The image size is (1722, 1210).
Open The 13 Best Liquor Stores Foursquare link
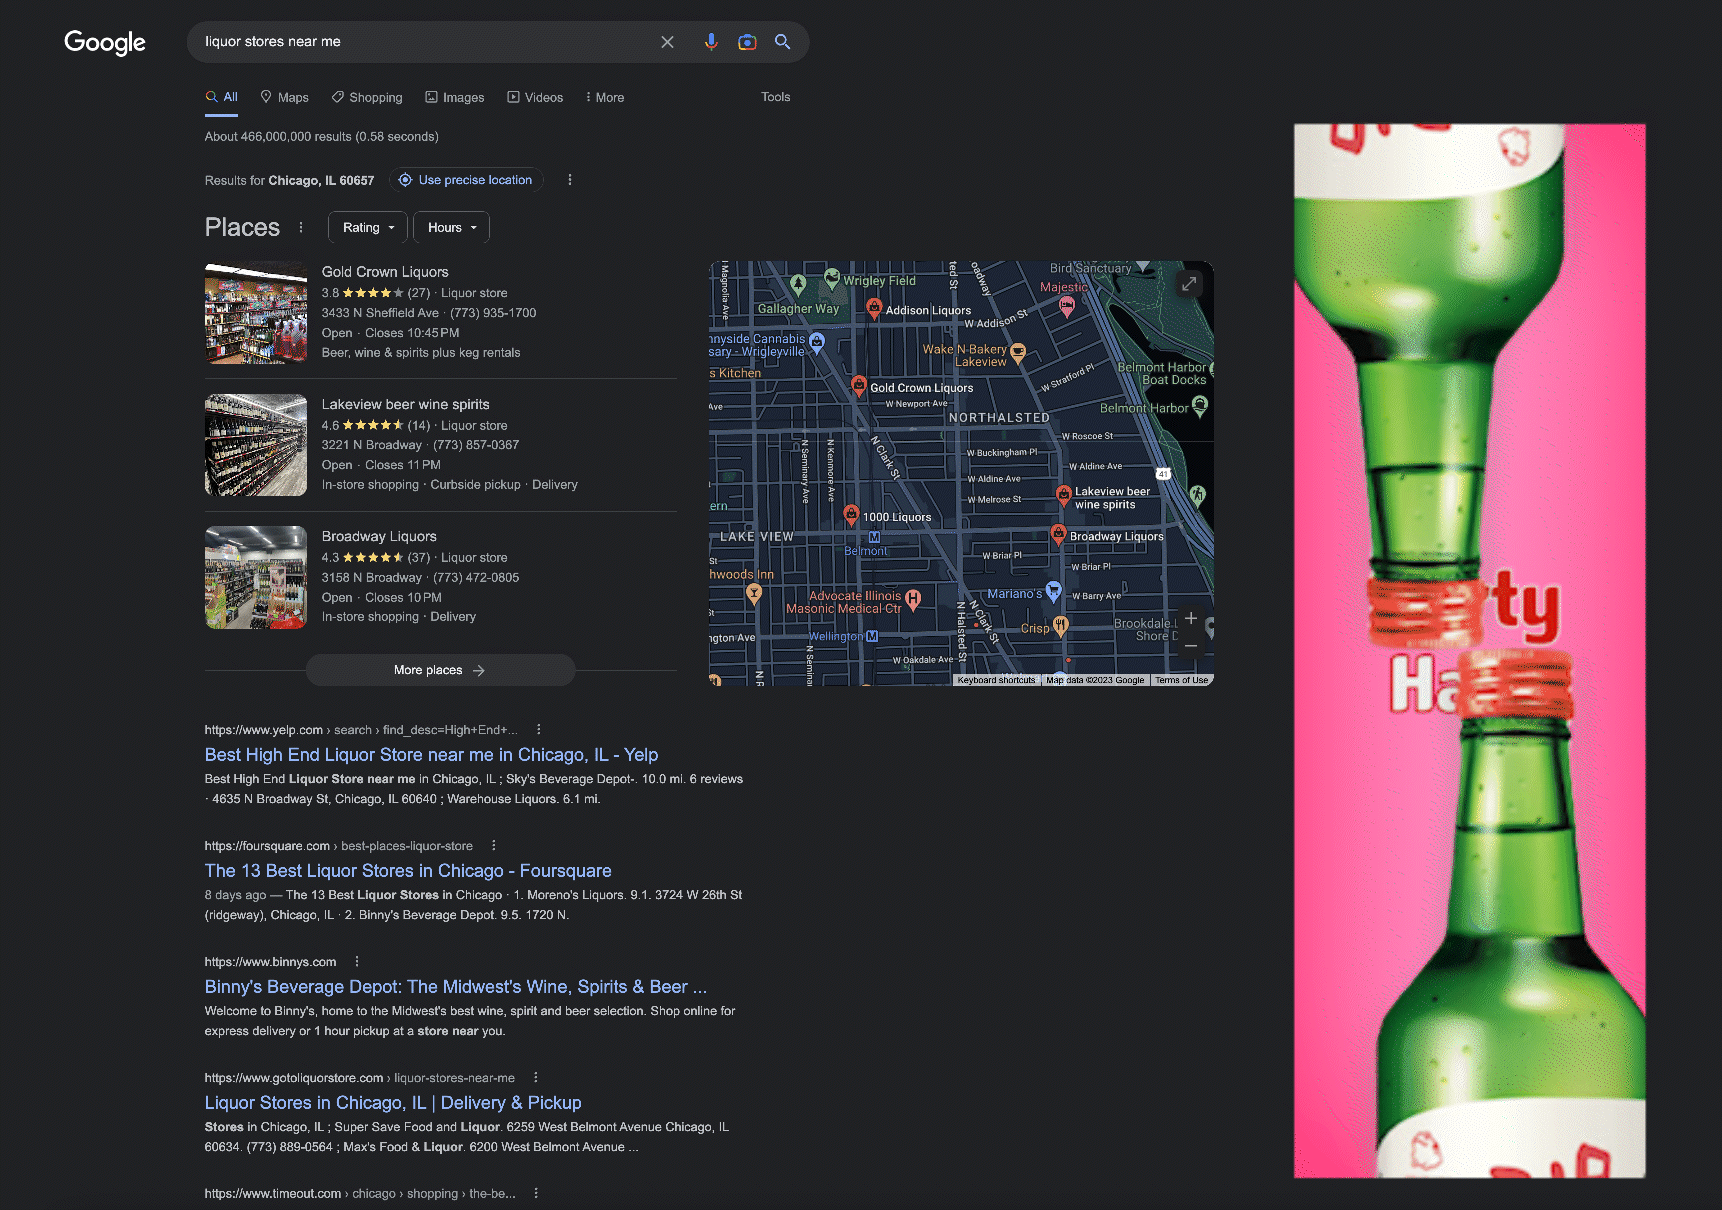[408, 871]
